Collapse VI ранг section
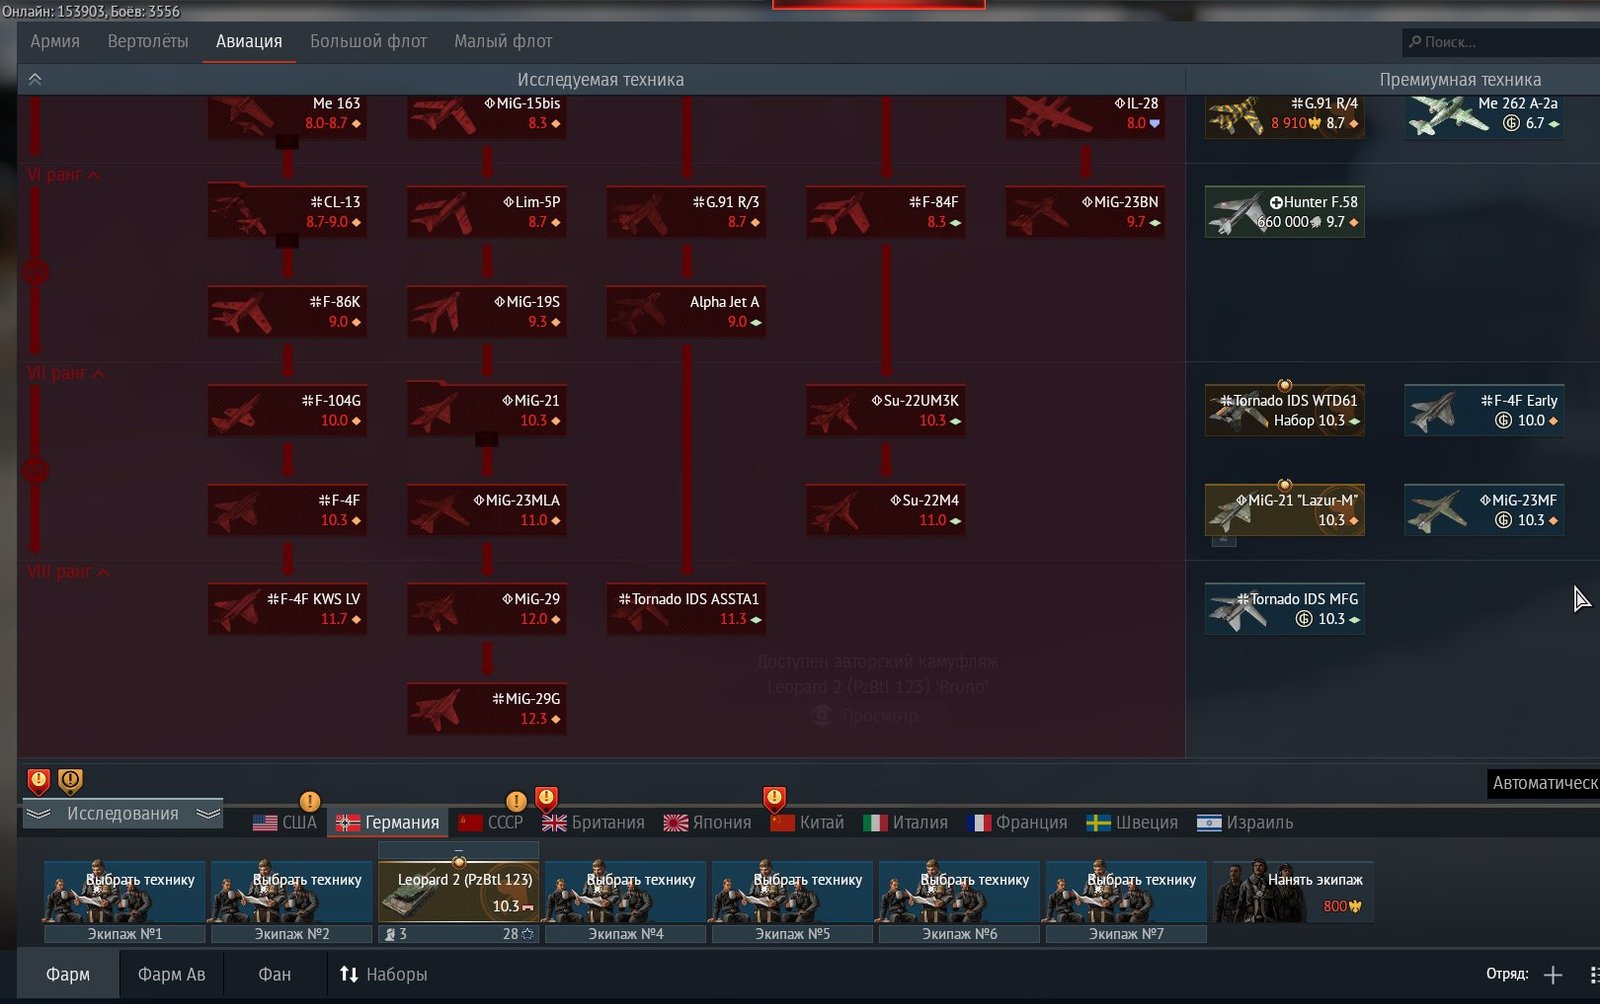This screenshot has height=1004, width=1600. [x=64, y=175]
